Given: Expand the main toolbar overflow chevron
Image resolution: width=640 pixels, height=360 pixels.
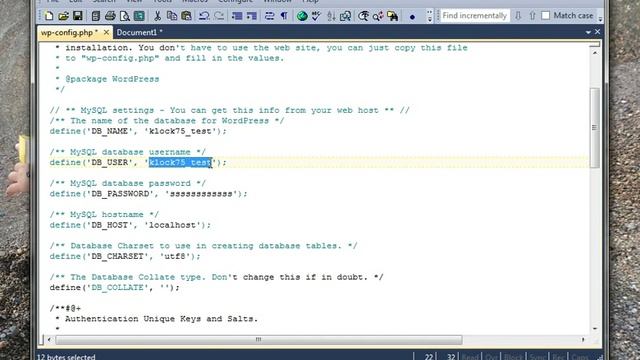Looking at the screenshot, I should [x=429, y=16].
